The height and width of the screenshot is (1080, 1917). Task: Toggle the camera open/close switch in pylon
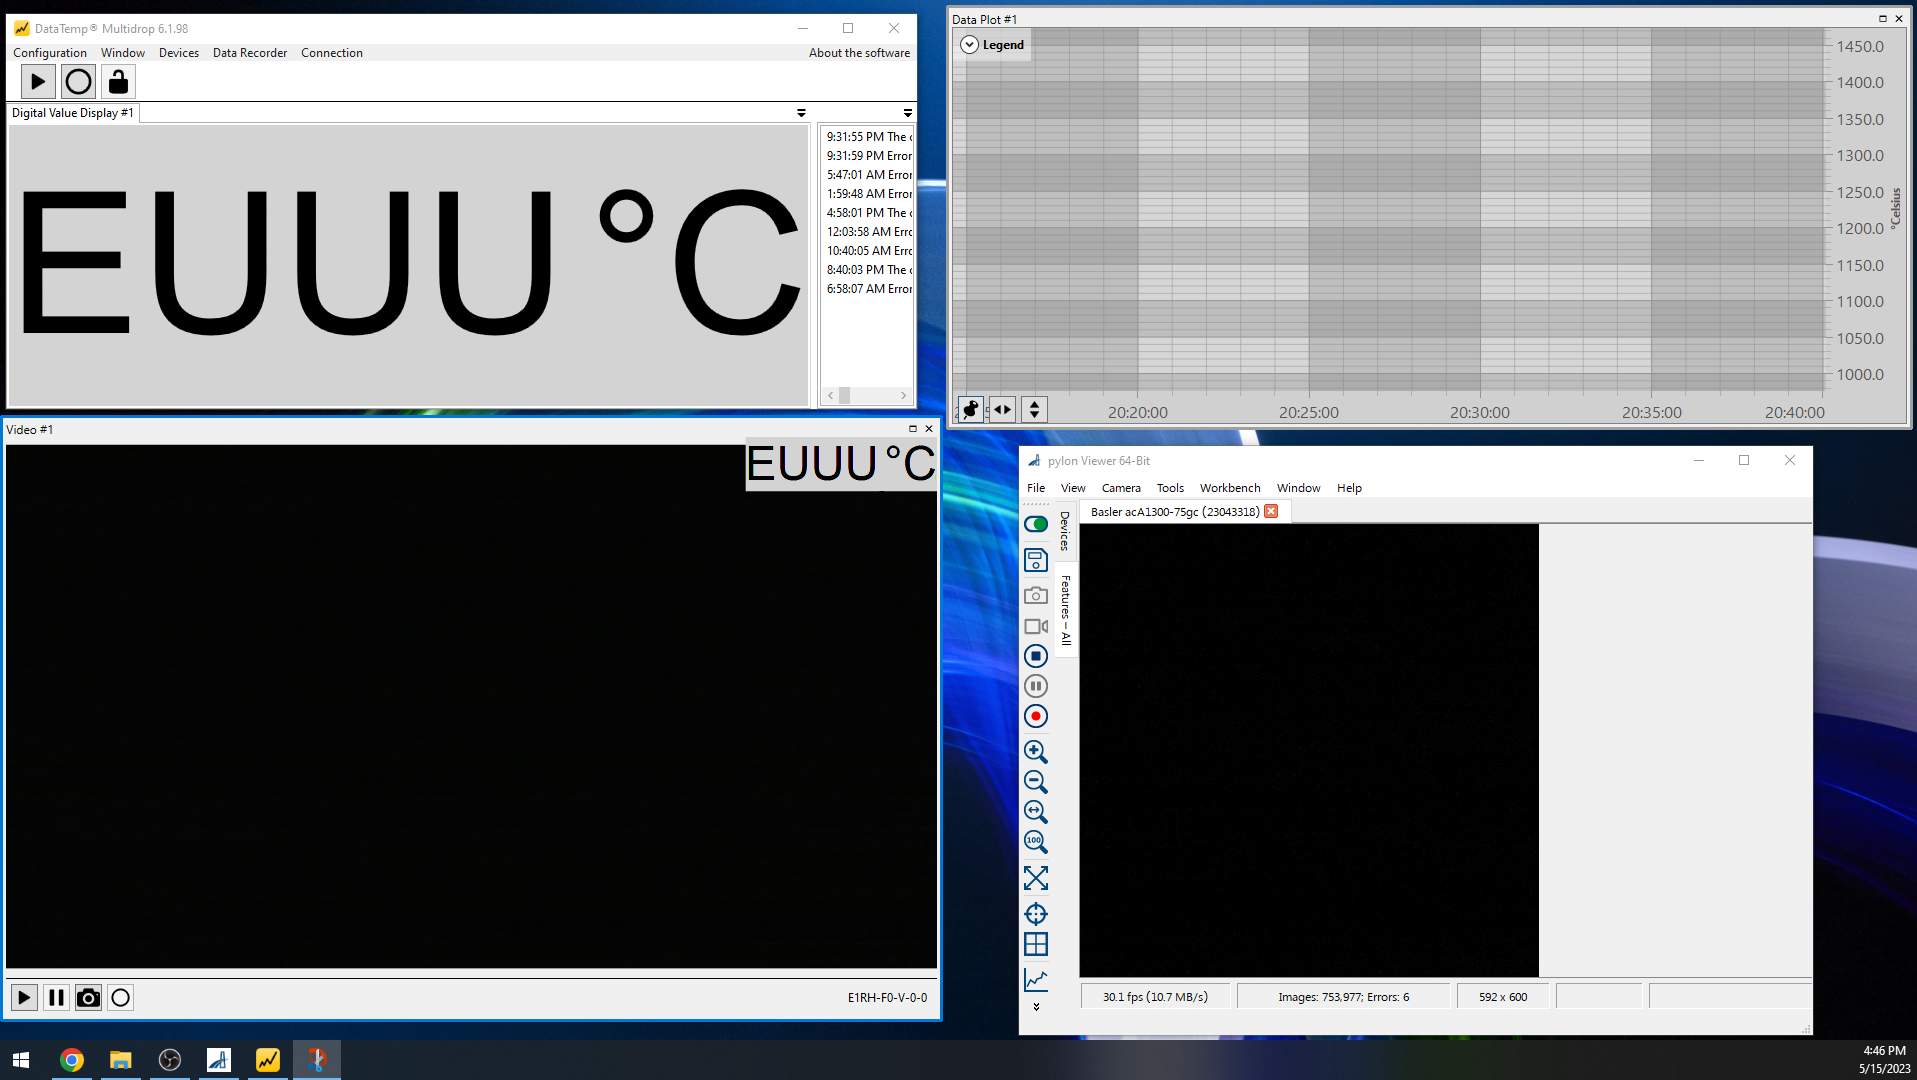click(1036, 524)
